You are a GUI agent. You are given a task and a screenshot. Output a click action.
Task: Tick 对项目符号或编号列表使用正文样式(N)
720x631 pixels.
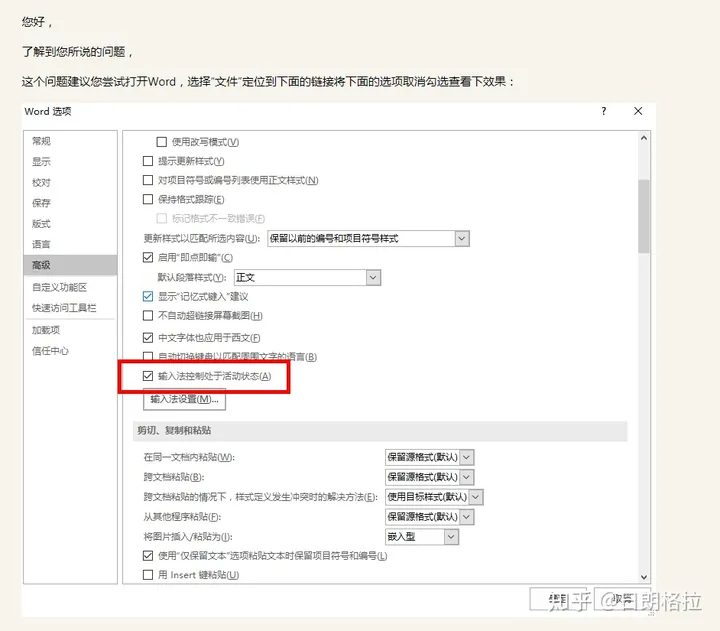[x=148, y=180]
